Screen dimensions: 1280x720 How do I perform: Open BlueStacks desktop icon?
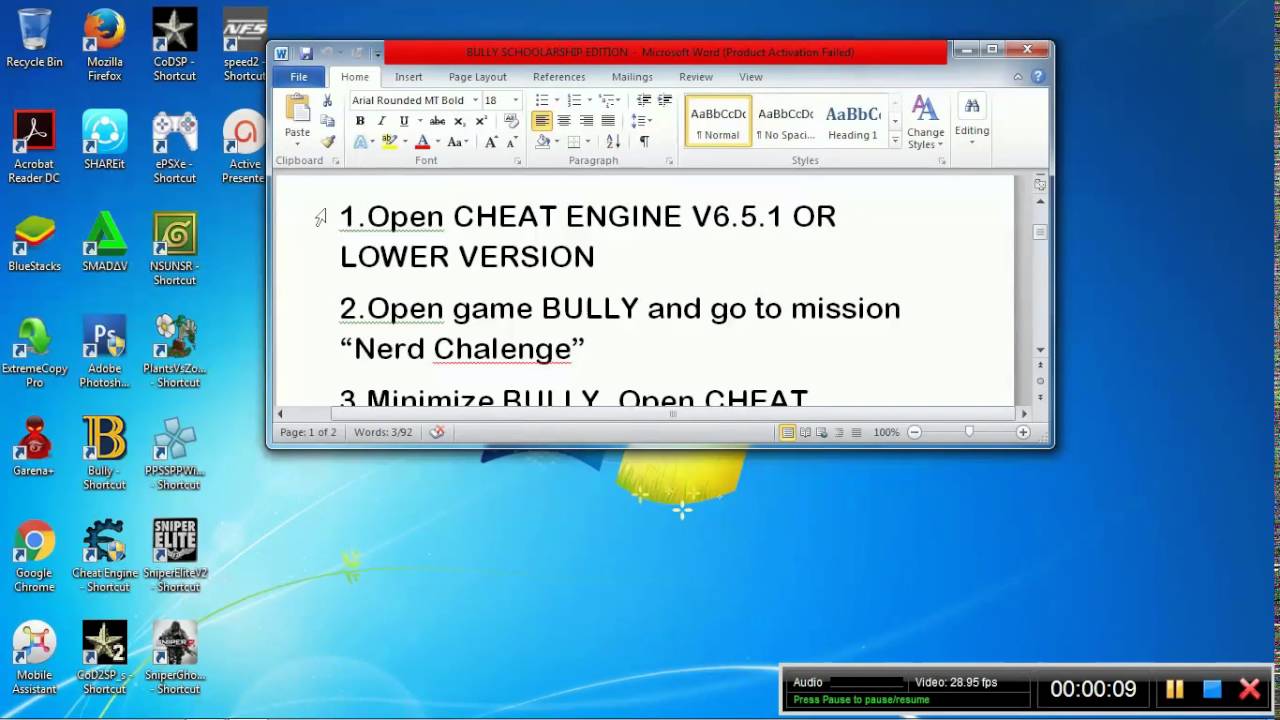[x=34, y=243]
